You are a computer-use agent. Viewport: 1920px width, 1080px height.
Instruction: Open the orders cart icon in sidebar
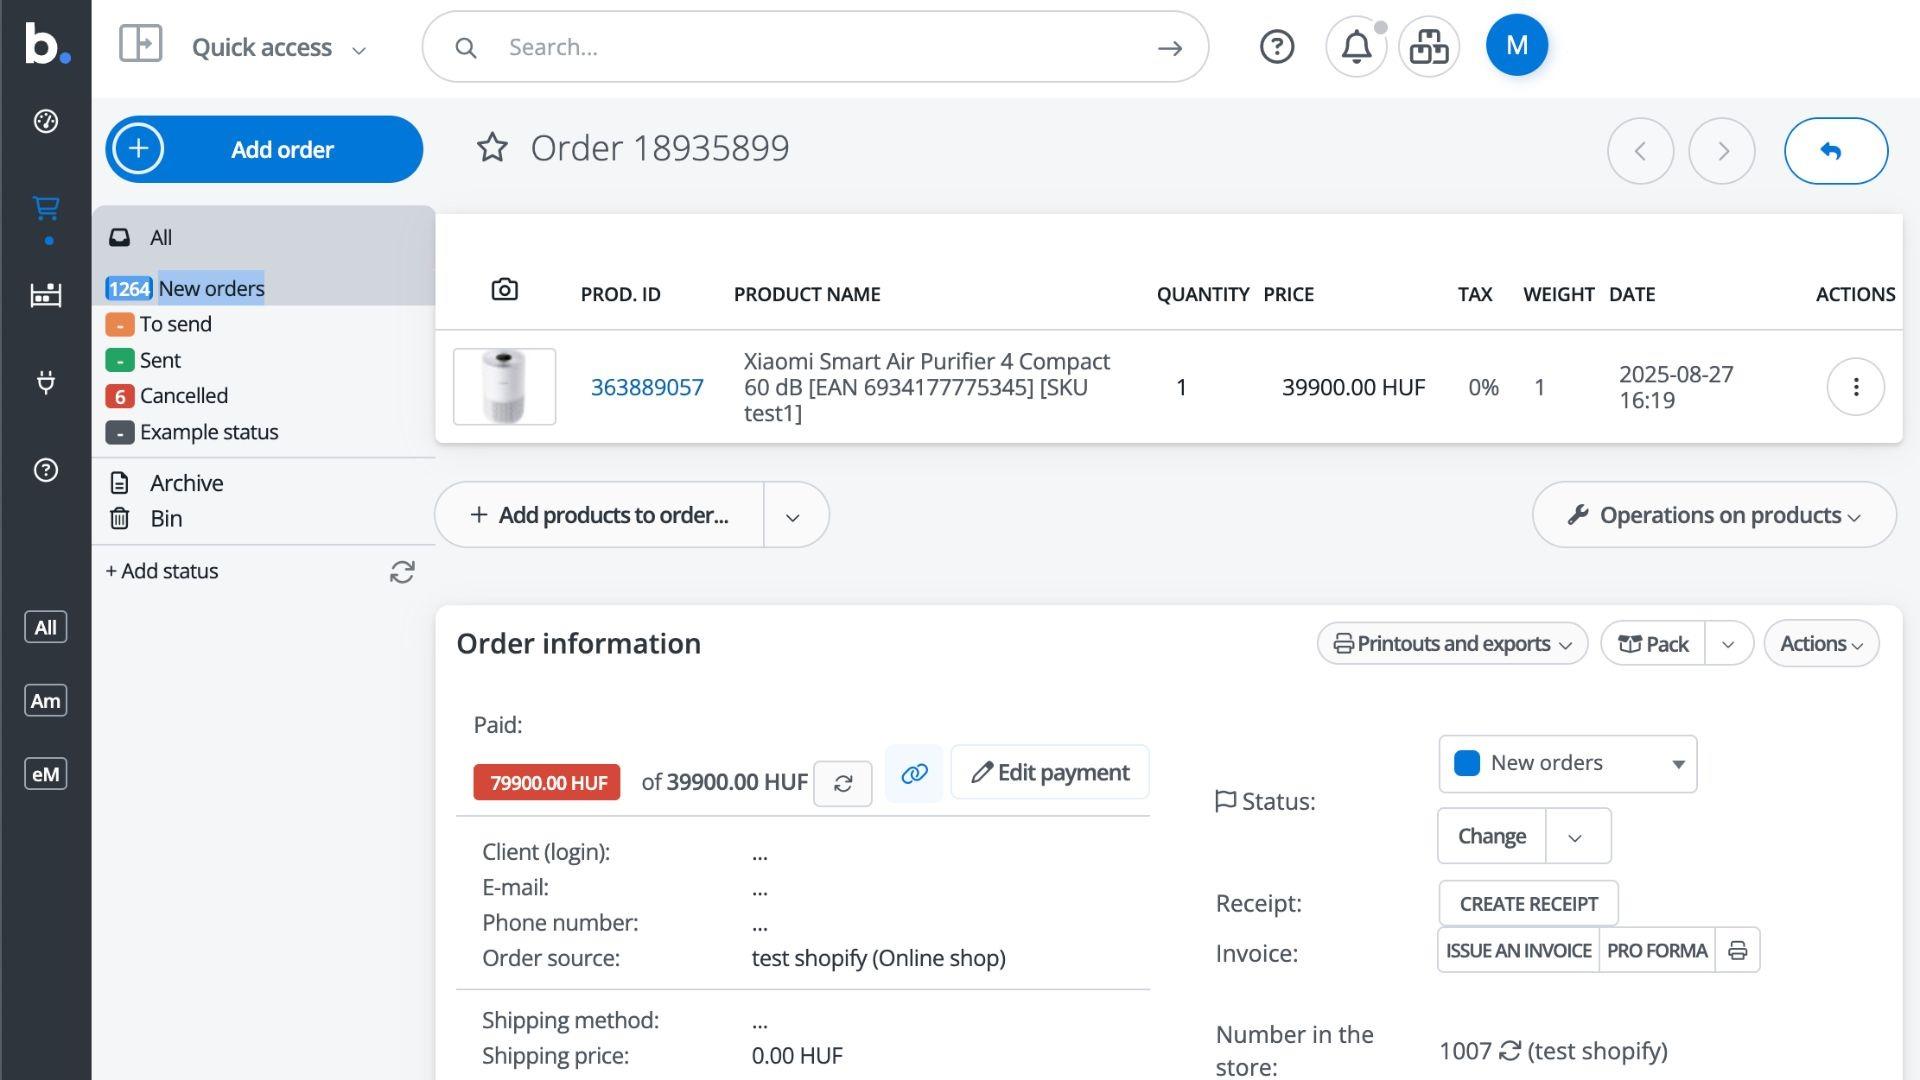tap(46, 208)
